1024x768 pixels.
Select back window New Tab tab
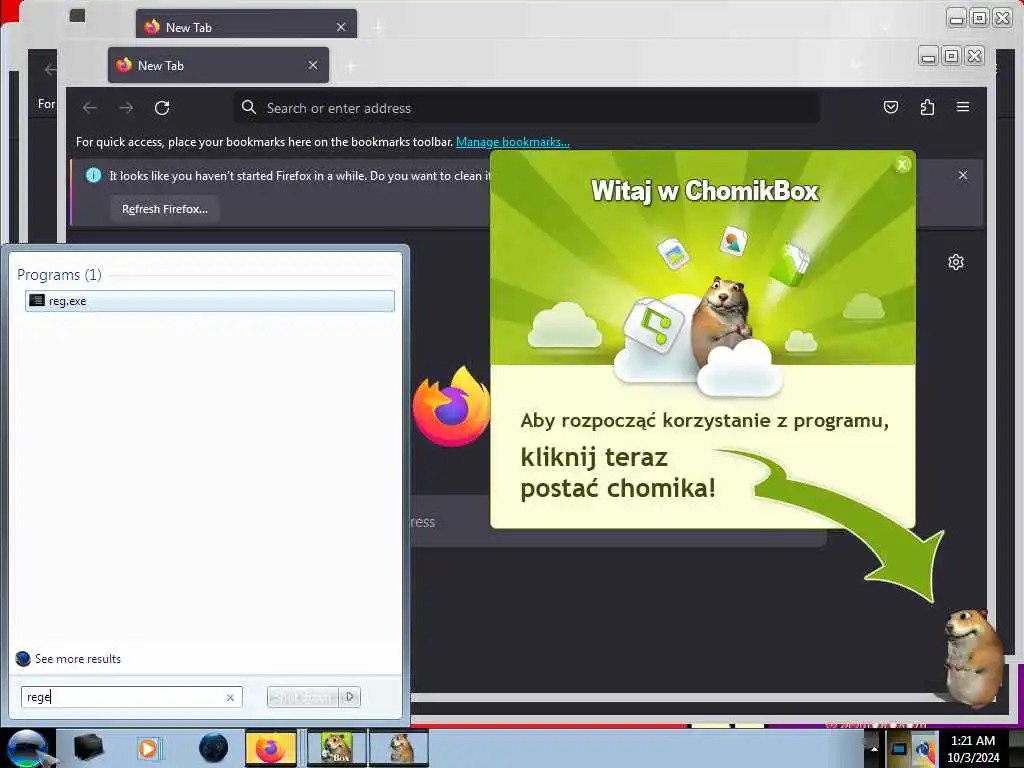coord(246,25)
